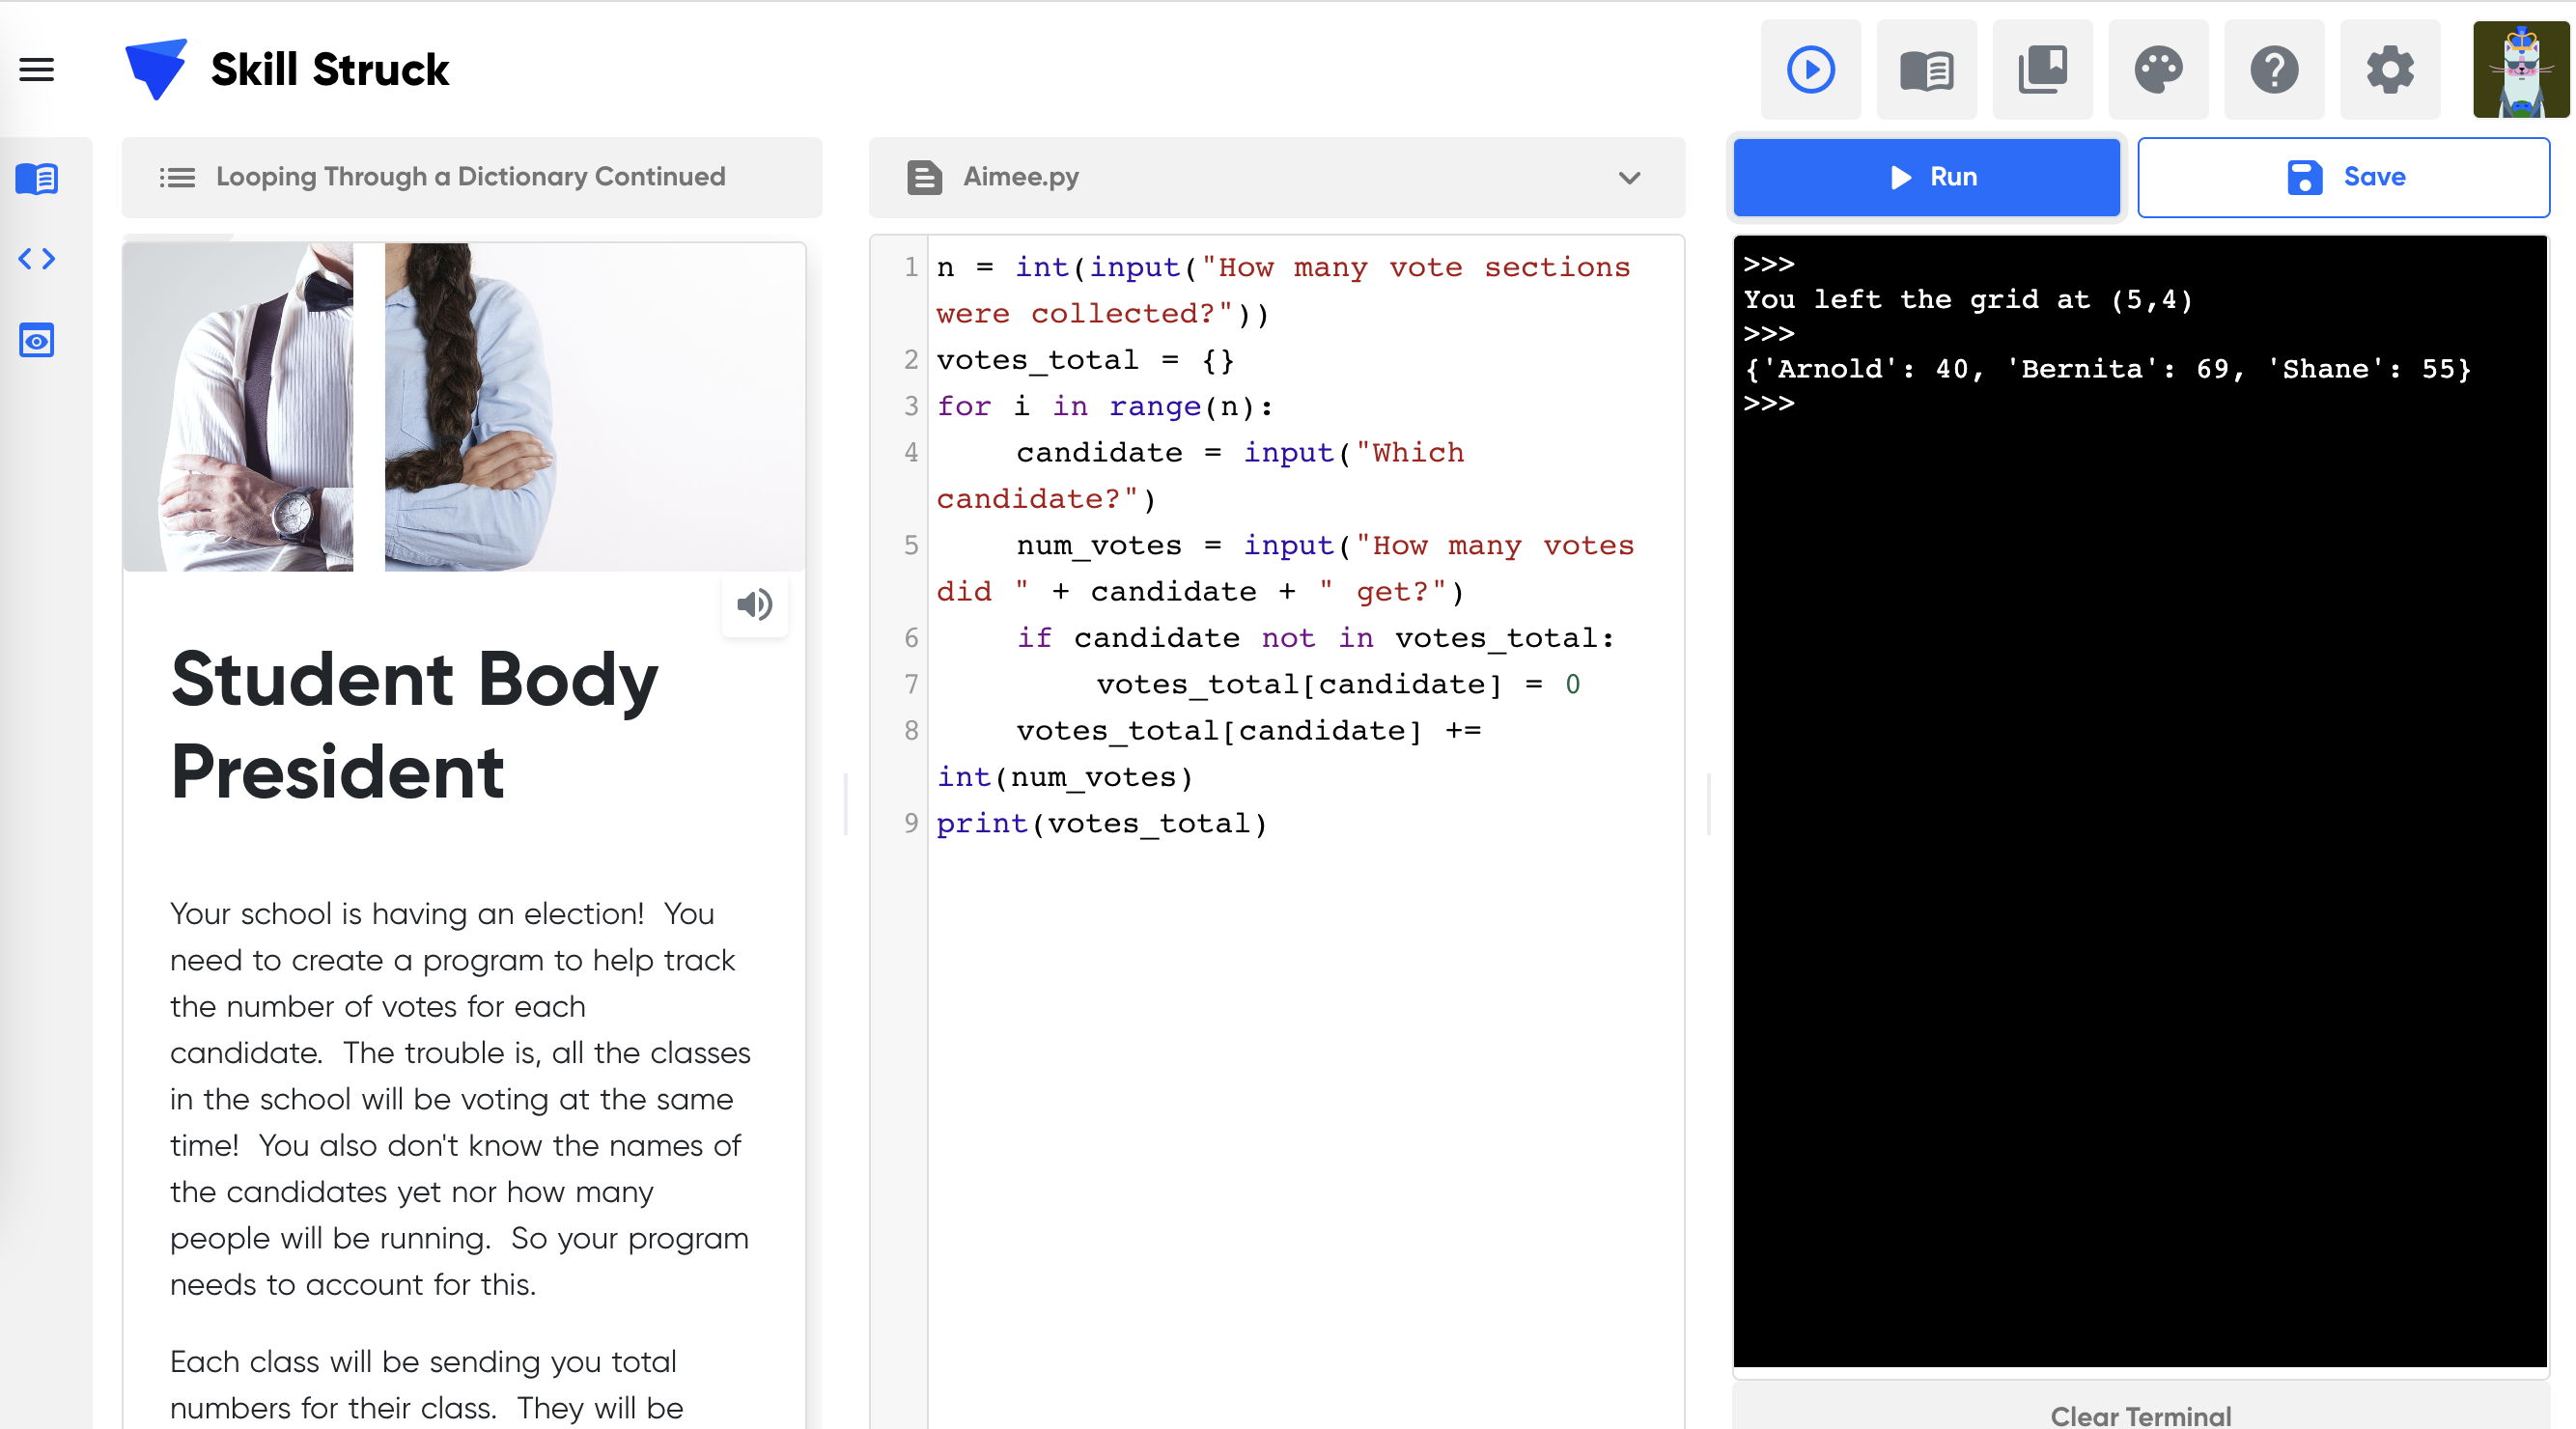Image resolution: width=2576 pixels, height=1429 pixels.
Task: Click line 7 votes_total[candidate] = 0
Action: click(1338, 684)
